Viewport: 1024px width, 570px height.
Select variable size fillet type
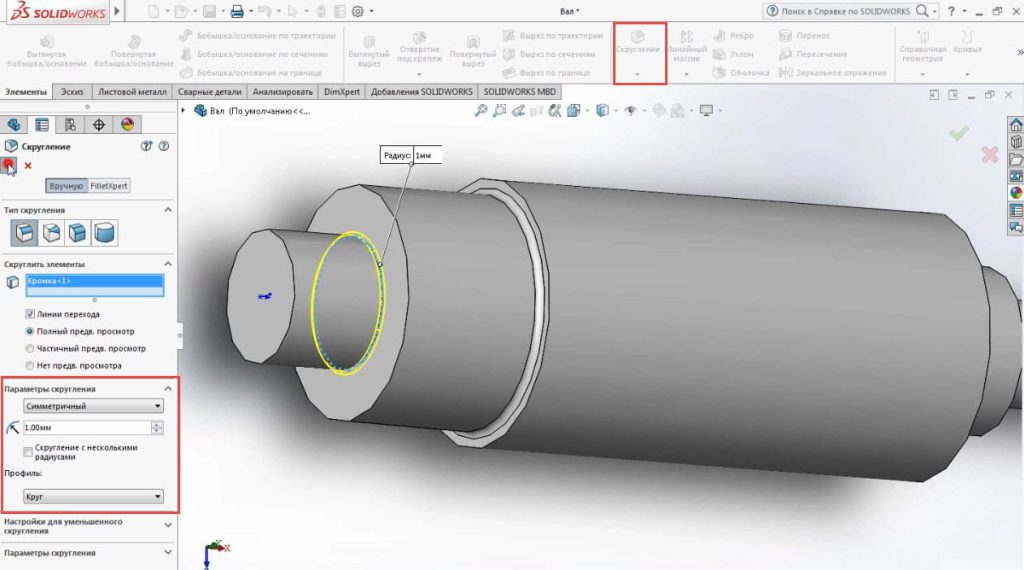[x=51, y=232]
